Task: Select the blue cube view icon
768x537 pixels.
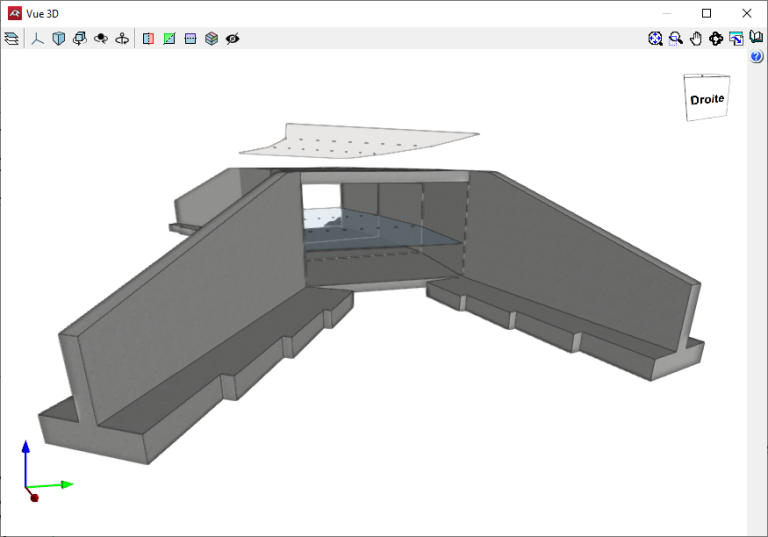Action: 59,38
